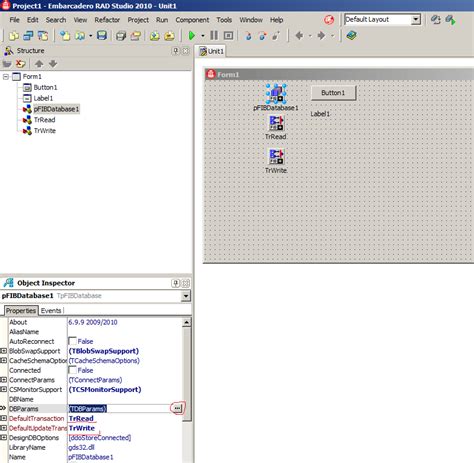Click the back navigation arrow in toolbar
Image resolution: width=474 pixels, height=463 pixels.
click(299, 35)
